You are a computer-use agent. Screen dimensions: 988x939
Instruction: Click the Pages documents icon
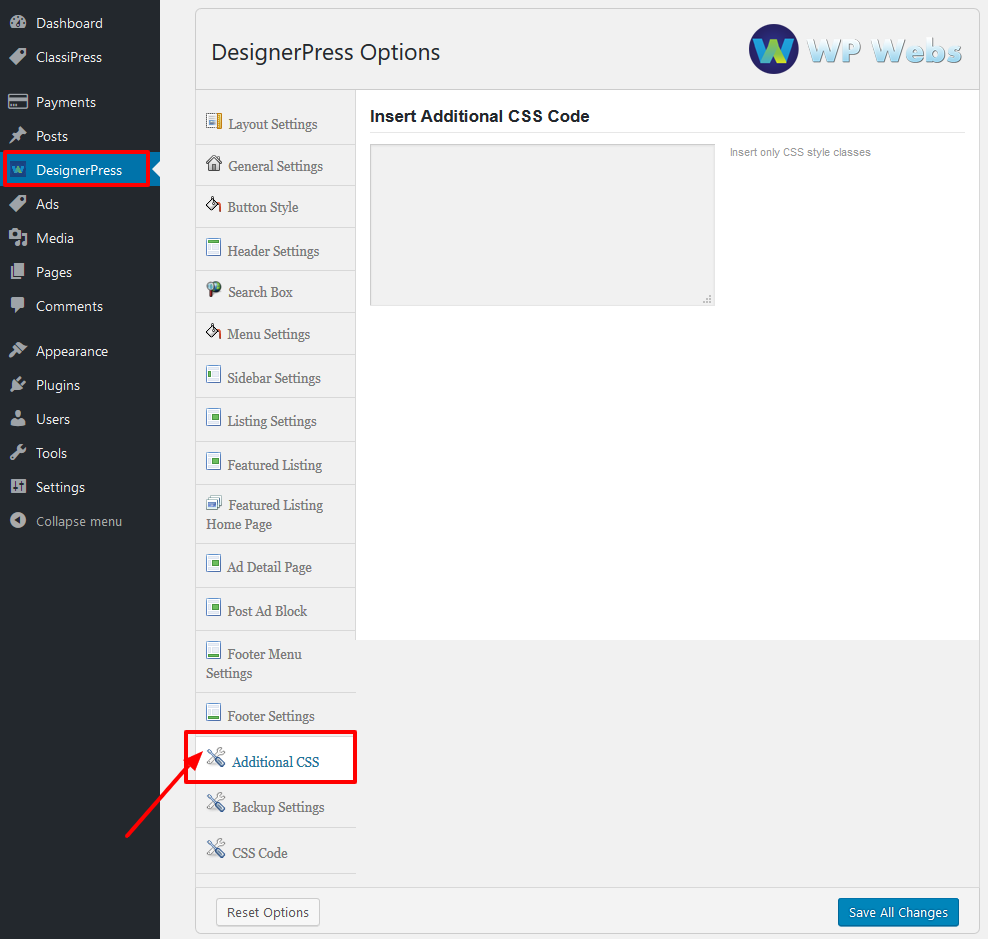[x=18, y=272]
